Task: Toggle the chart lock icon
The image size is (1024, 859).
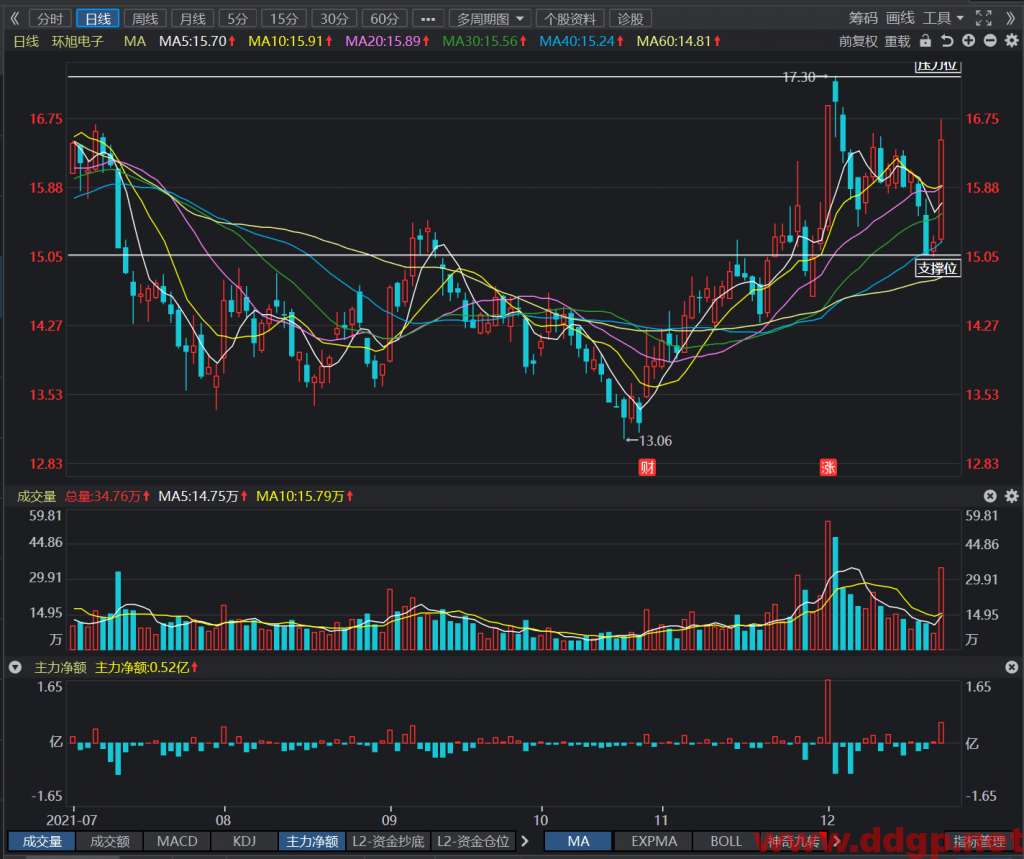Action: tap(925, 41)
